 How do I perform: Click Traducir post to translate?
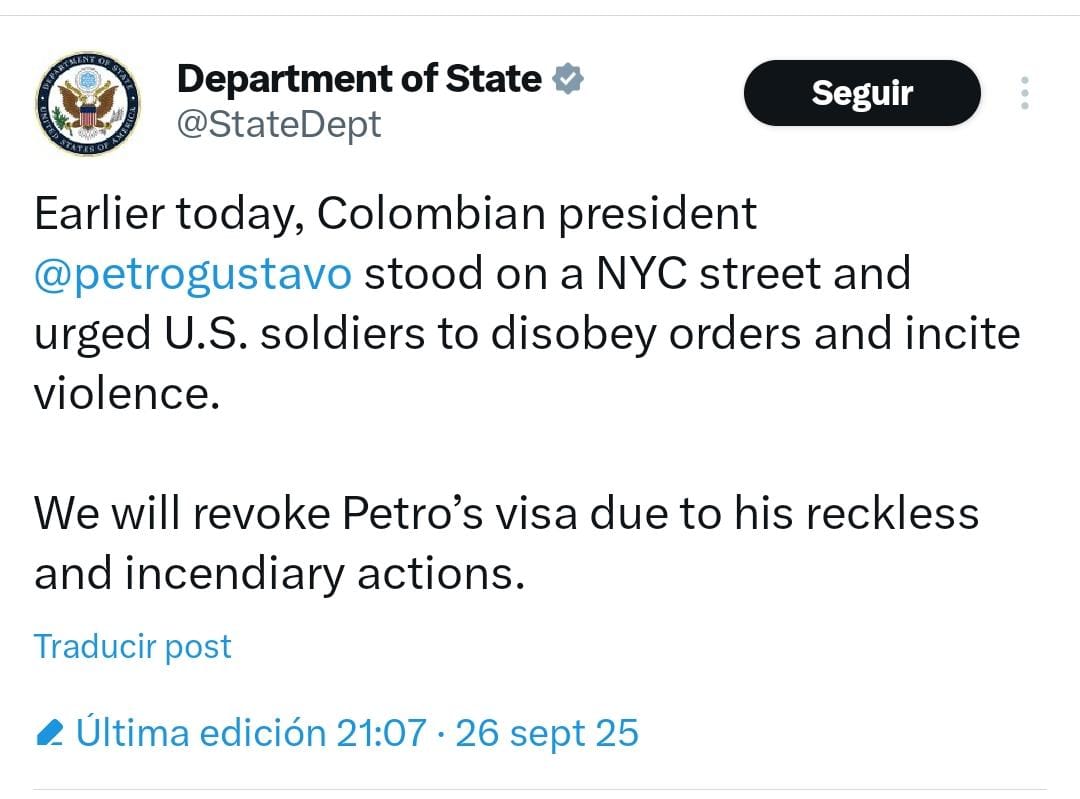coord(133,646)
